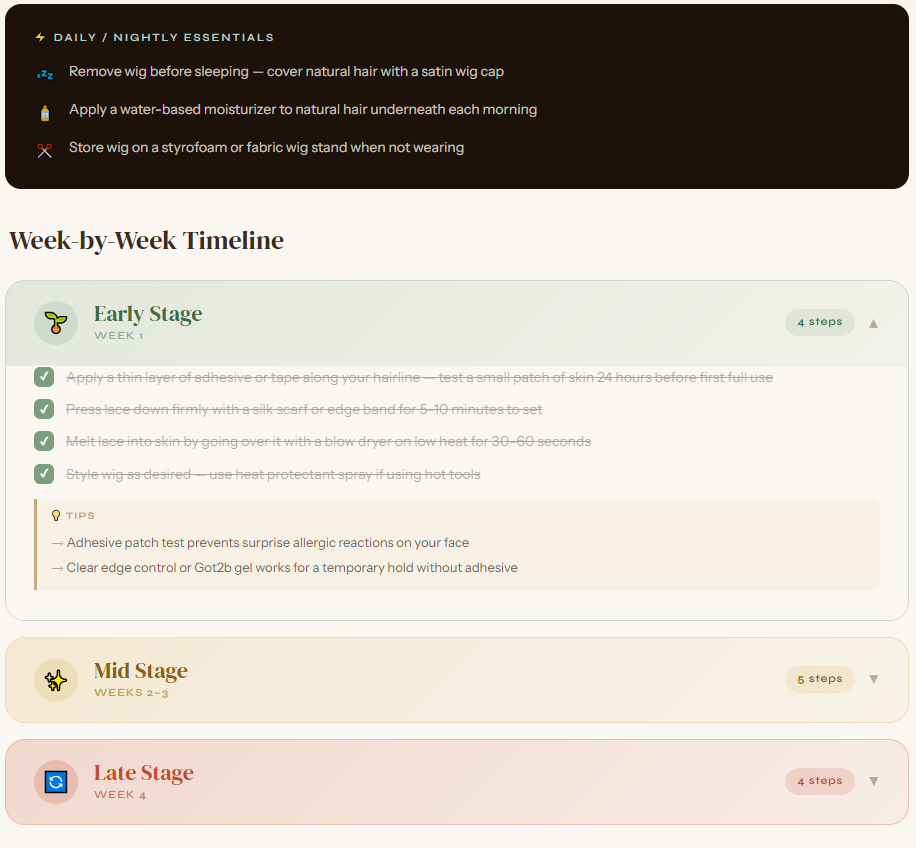Uncheck the press lace down firmly step
Viewport: 916px width, 848px height.
click(x=44, y=409)
